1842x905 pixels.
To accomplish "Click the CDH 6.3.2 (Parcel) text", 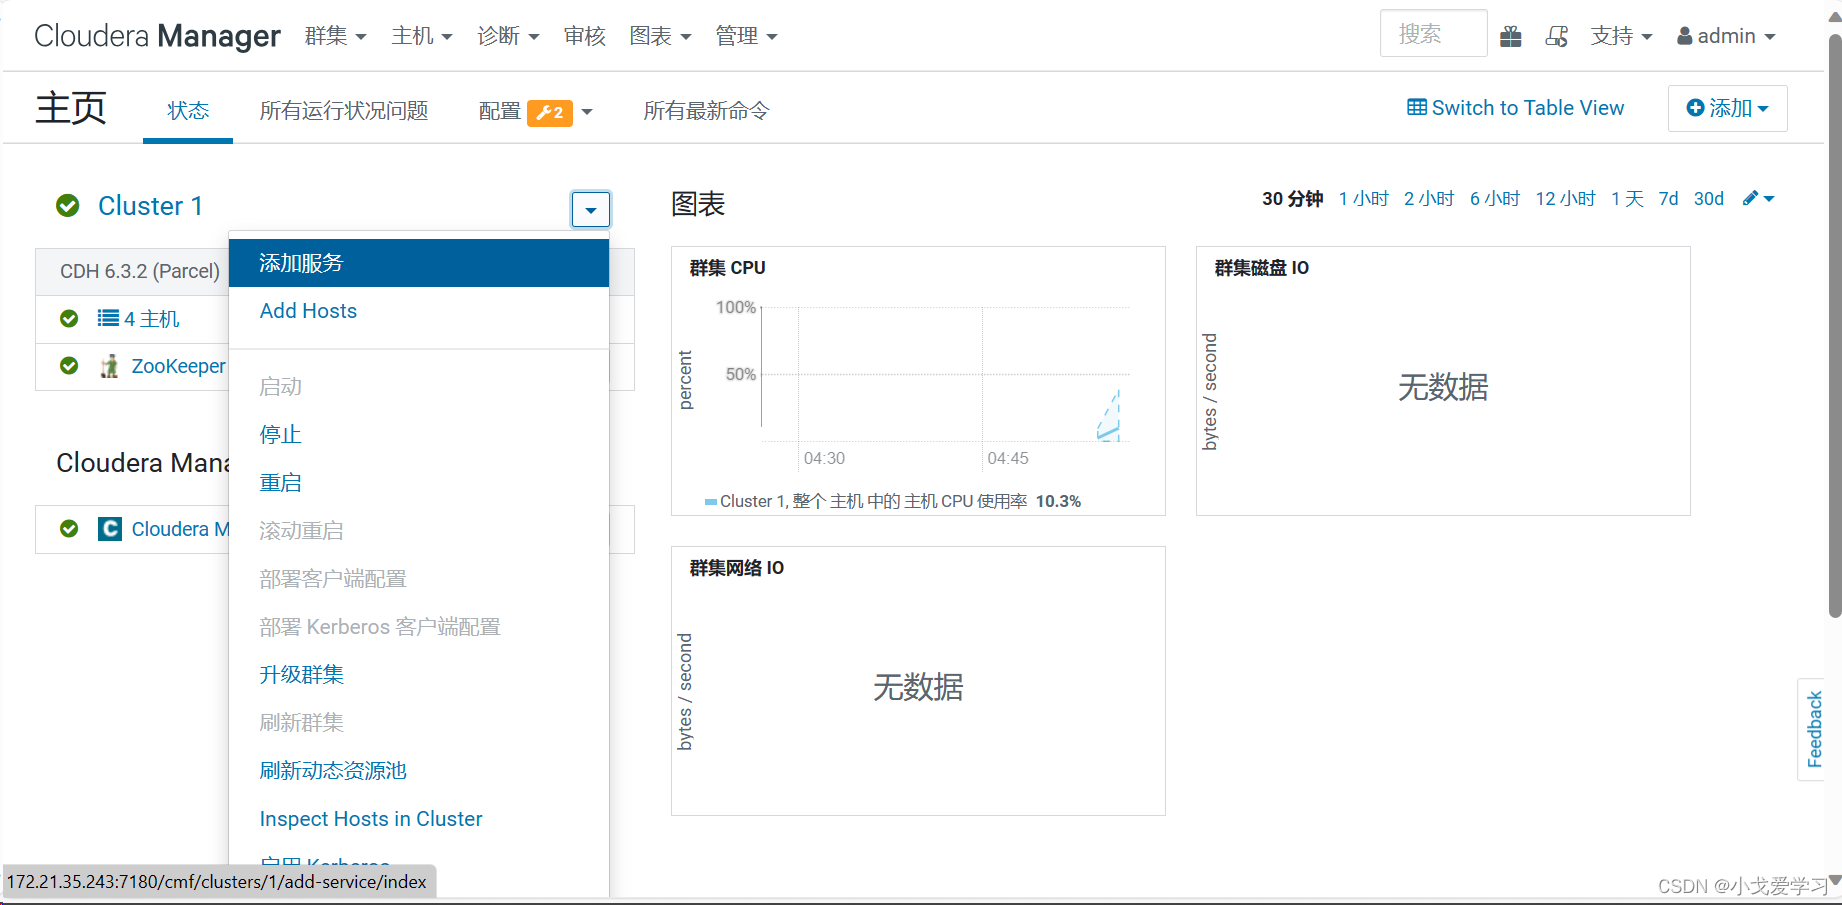I will click(140, 272).
